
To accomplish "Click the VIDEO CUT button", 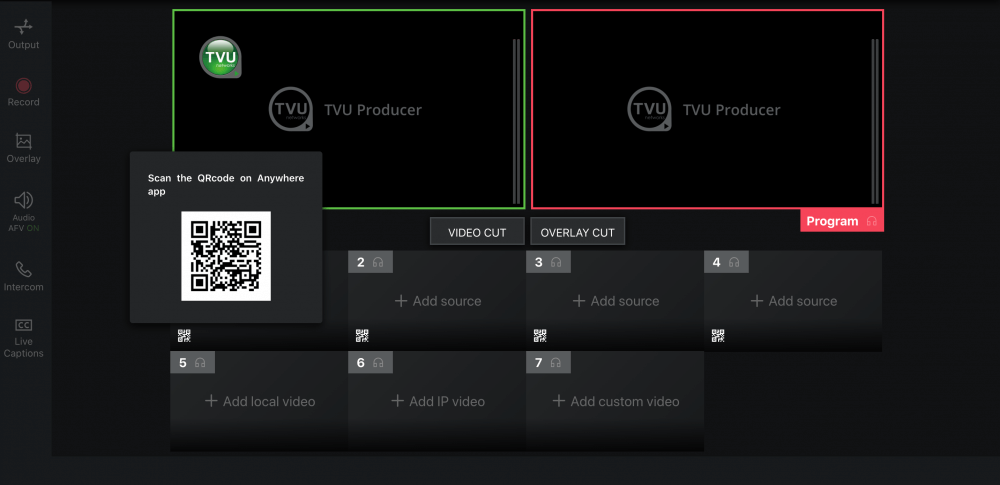I will [x=477, y=232].
